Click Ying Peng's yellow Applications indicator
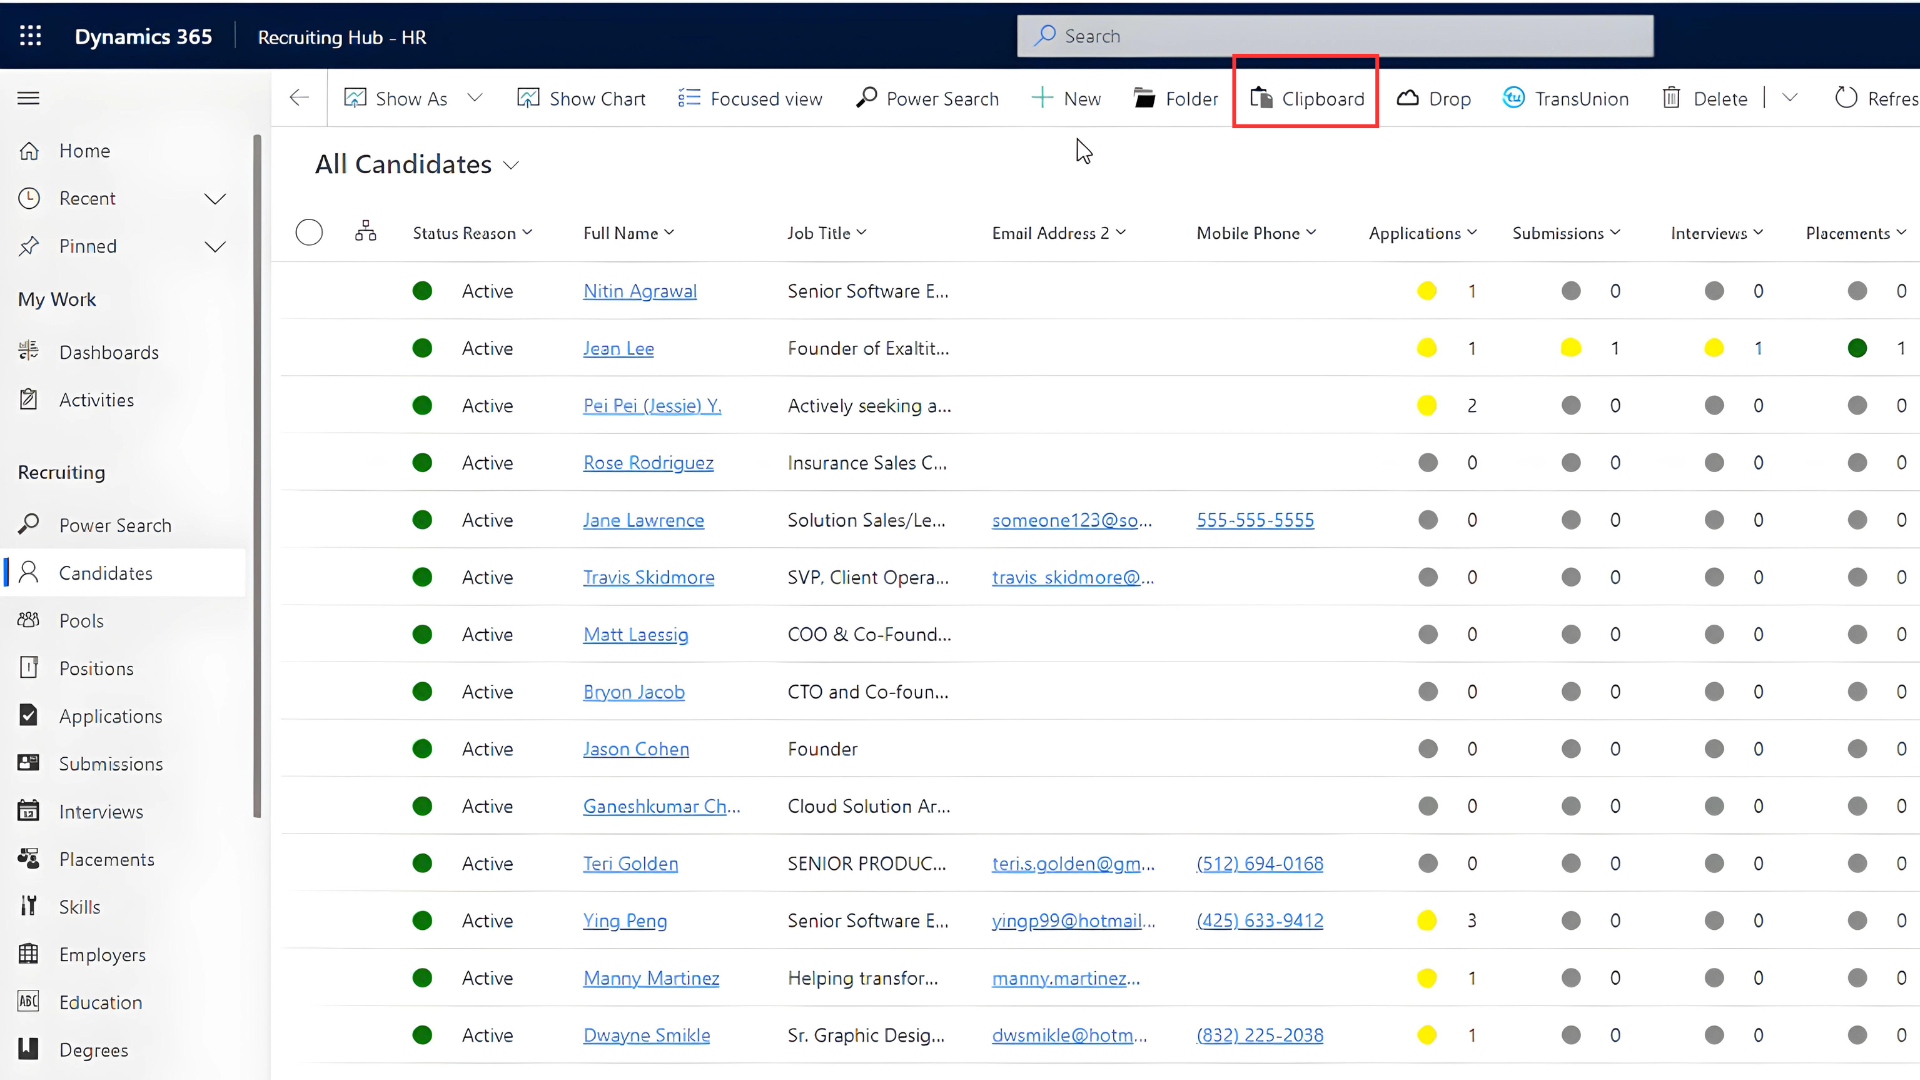Viewport: 1920px width, 1080px height. click(1427, 920)
